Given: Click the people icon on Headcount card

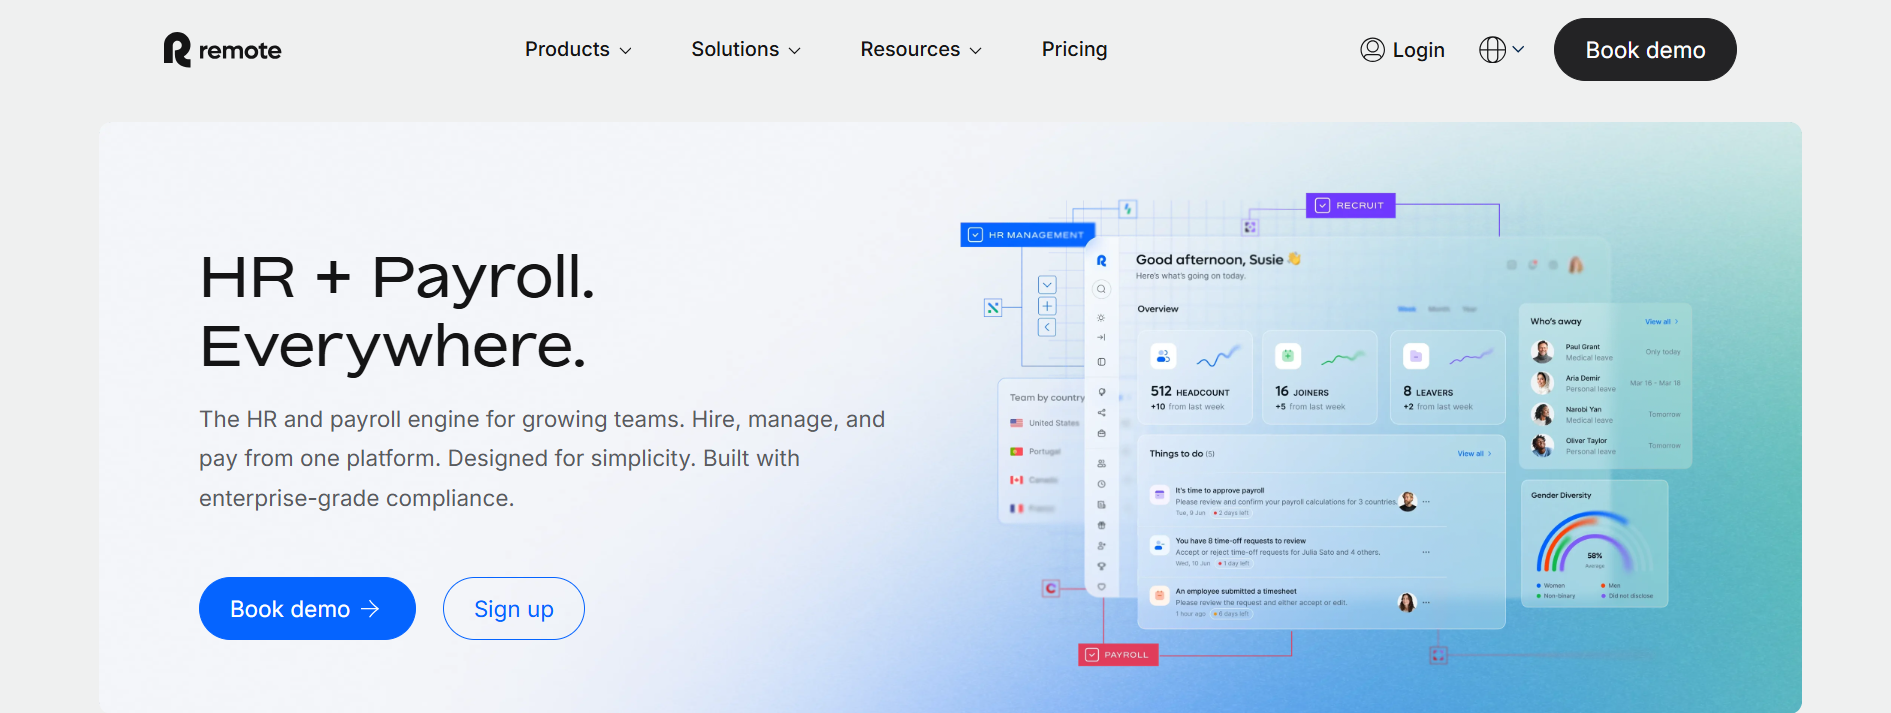Looking at the screenshot, I should click(x=1163, y=356).
